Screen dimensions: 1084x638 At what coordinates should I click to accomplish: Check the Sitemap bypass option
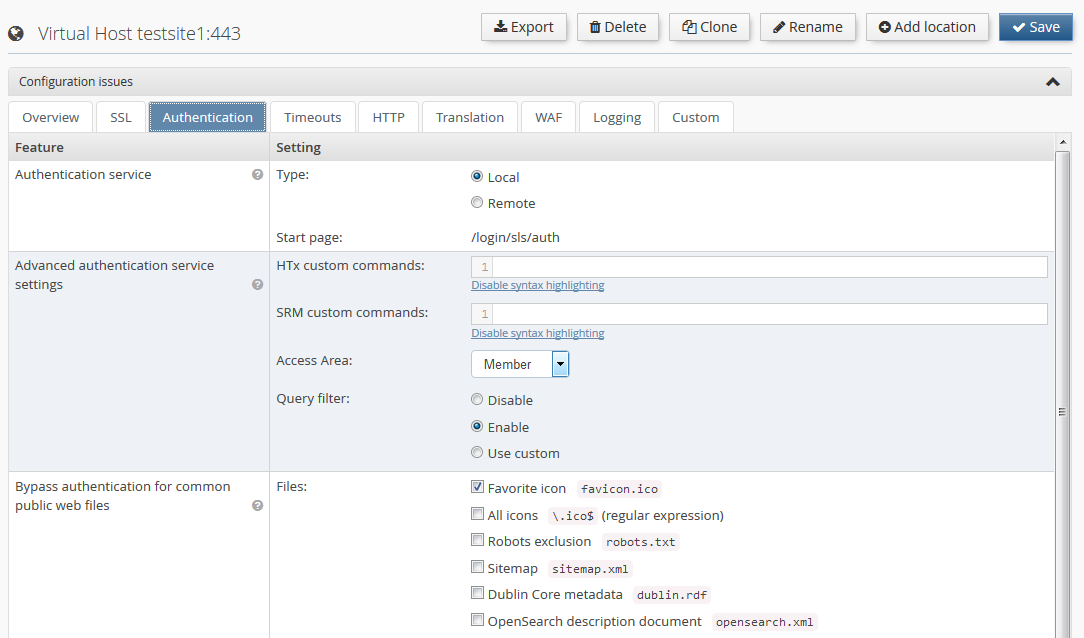point(477,566)
